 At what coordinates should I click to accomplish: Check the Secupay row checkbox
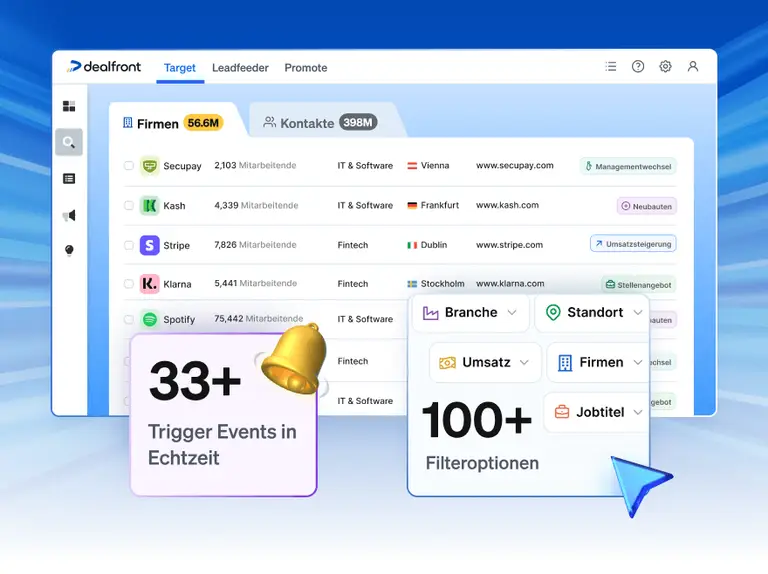(129, 166)
